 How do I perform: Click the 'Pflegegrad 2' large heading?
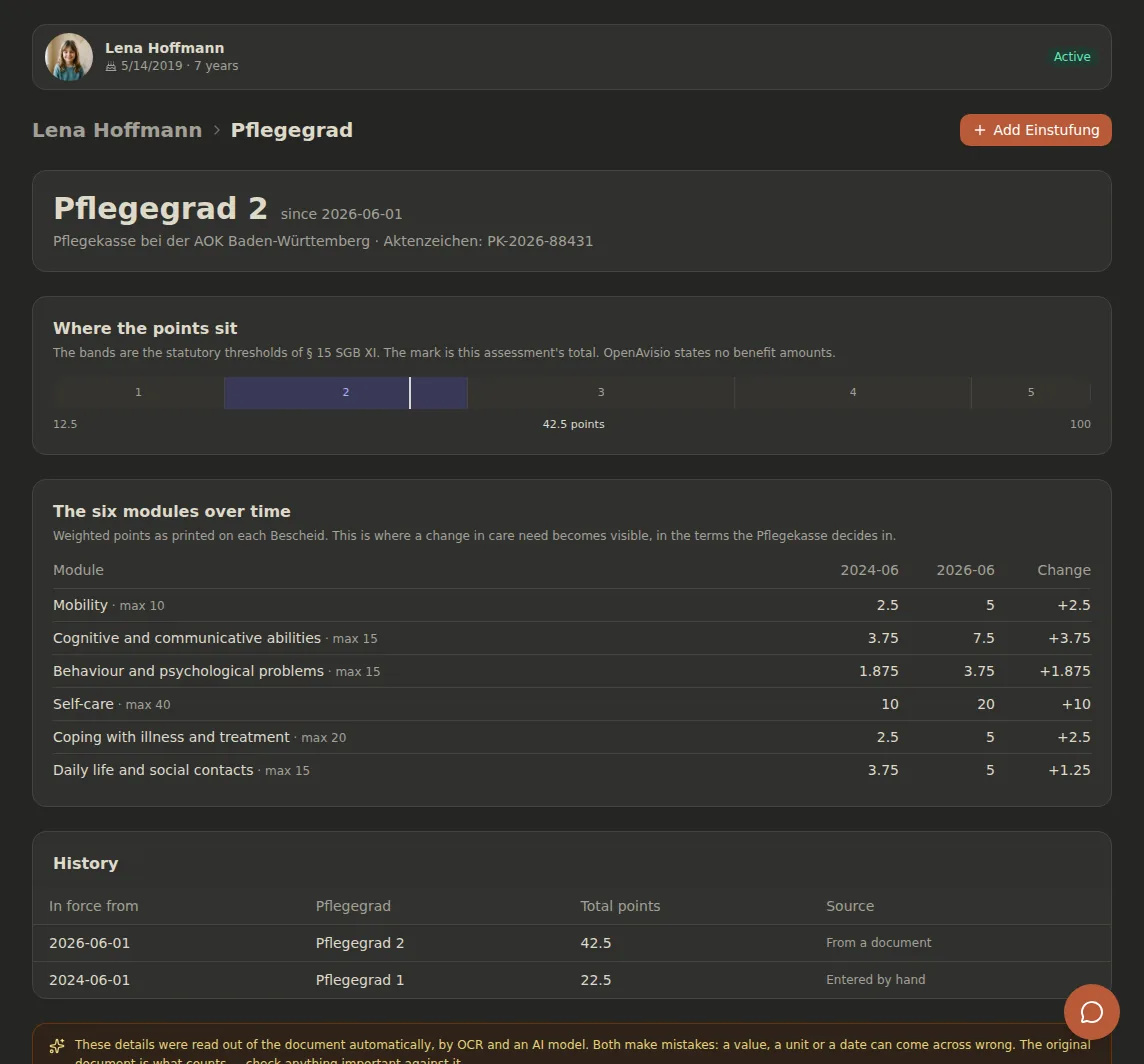pos(161,209)
